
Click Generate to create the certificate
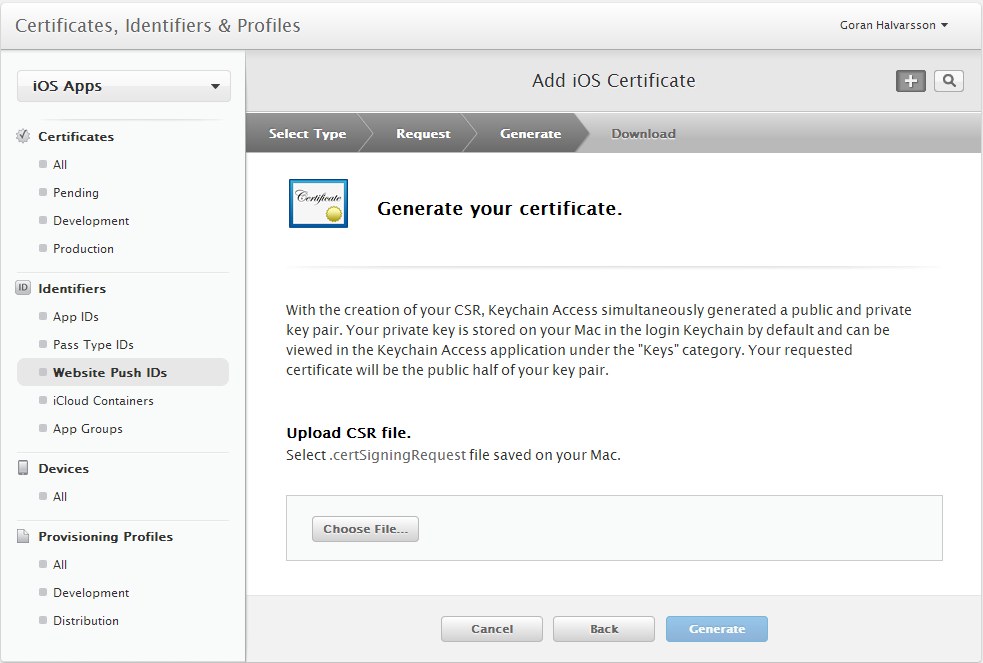(717, 629)
